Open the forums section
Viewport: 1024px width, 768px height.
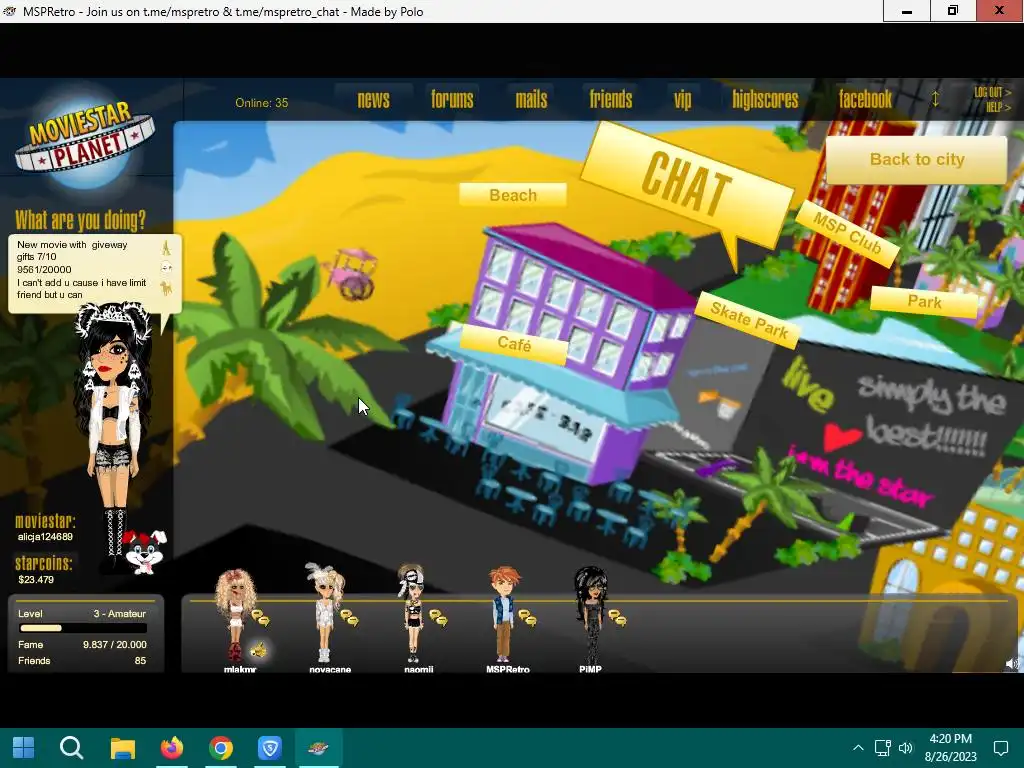click(x=452, y=99)
